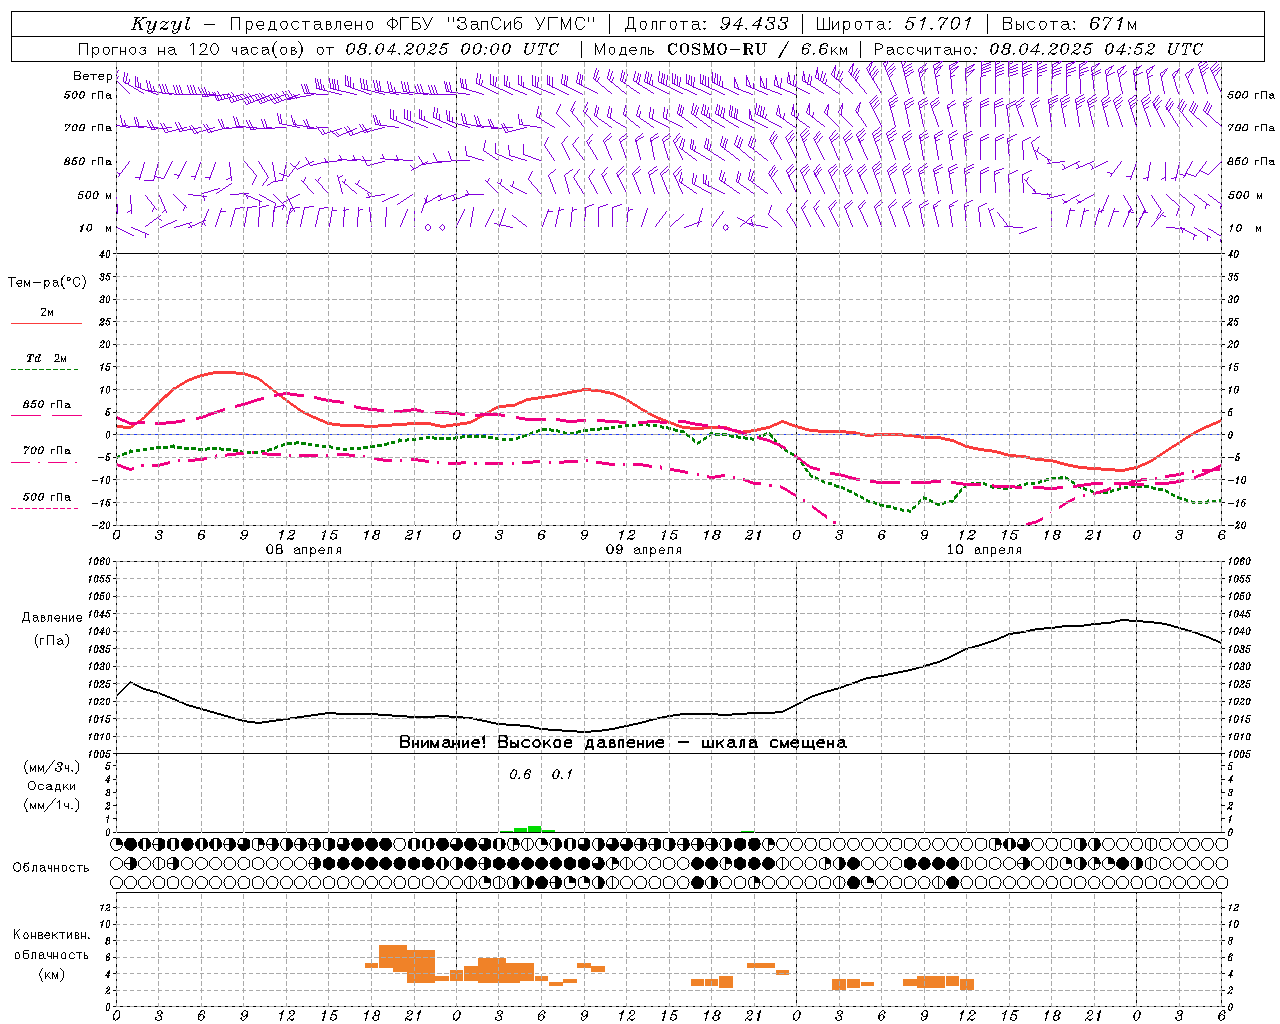Viewport: 1280px width, 1024px height.
Task: Select the Широта: 51.701 value
Action: click(x=894, y=24)
